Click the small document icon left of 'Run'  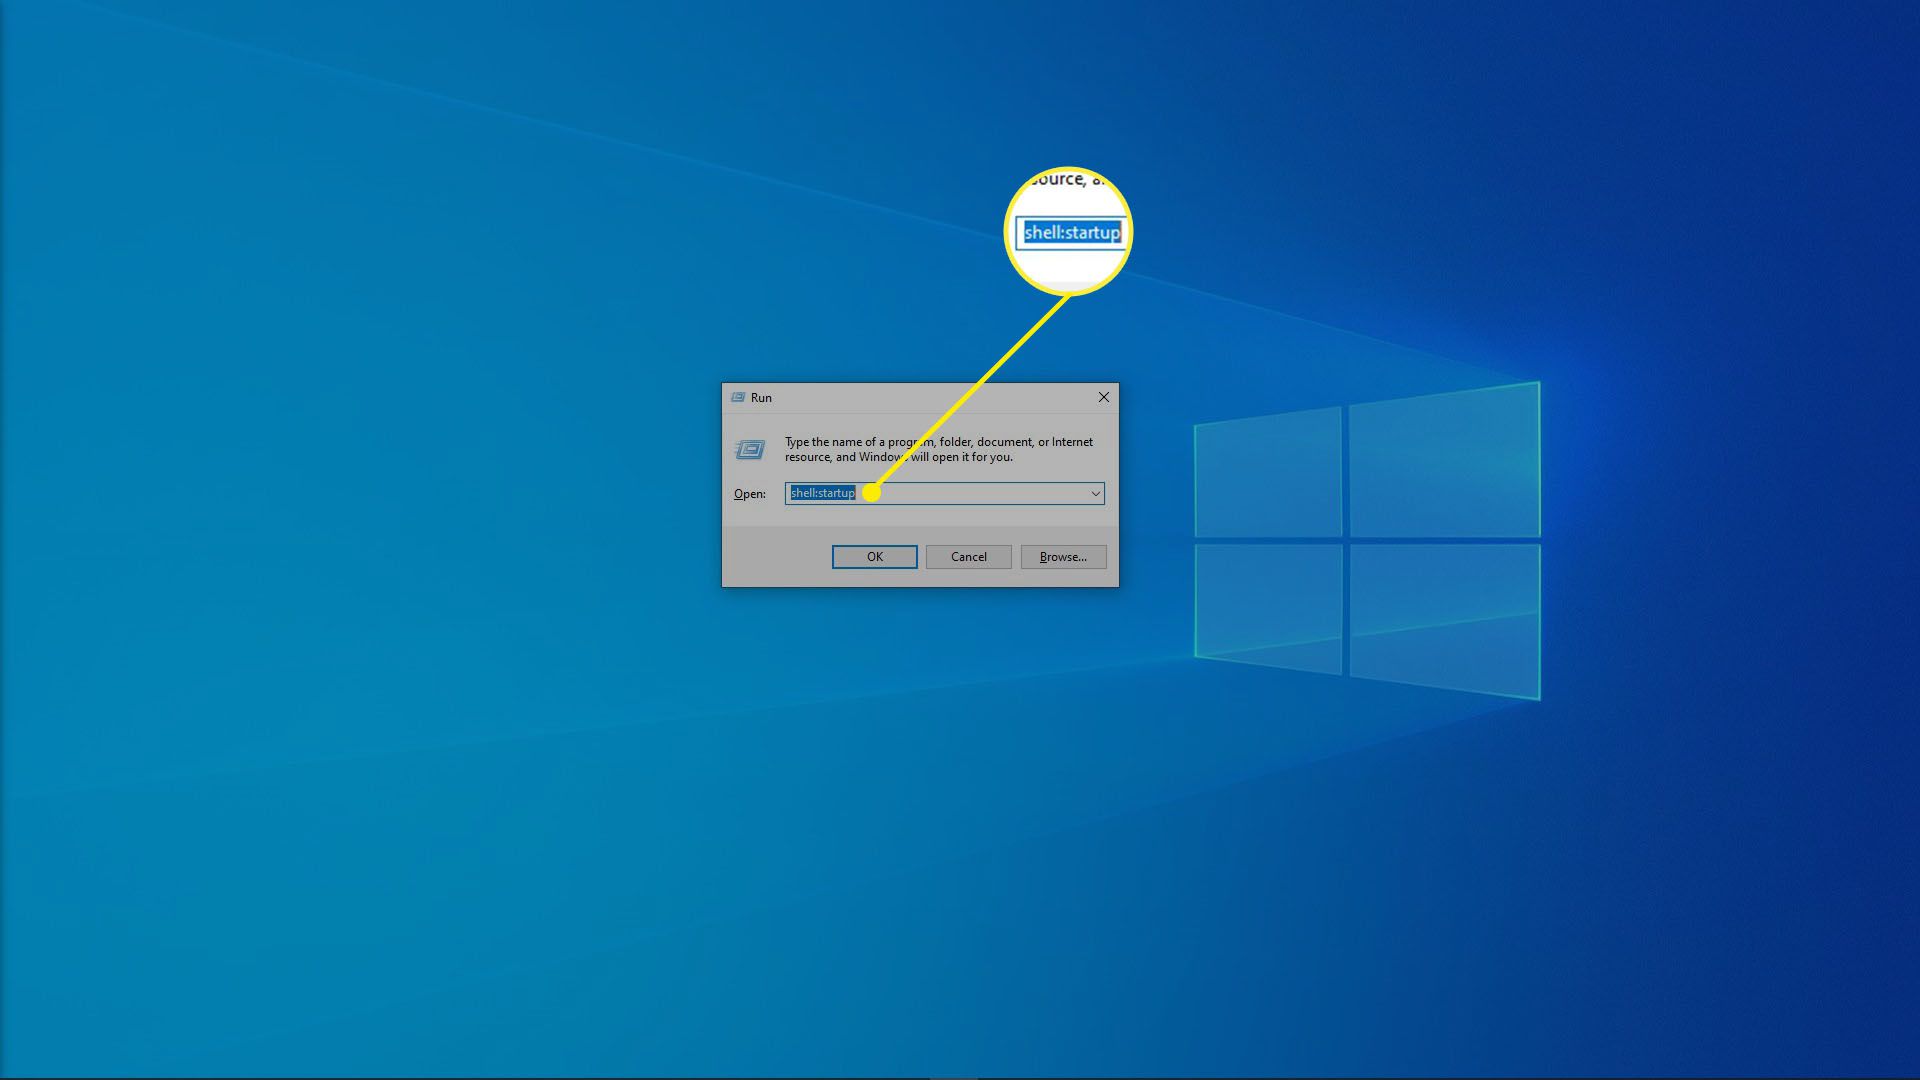[x=737, y=397]
